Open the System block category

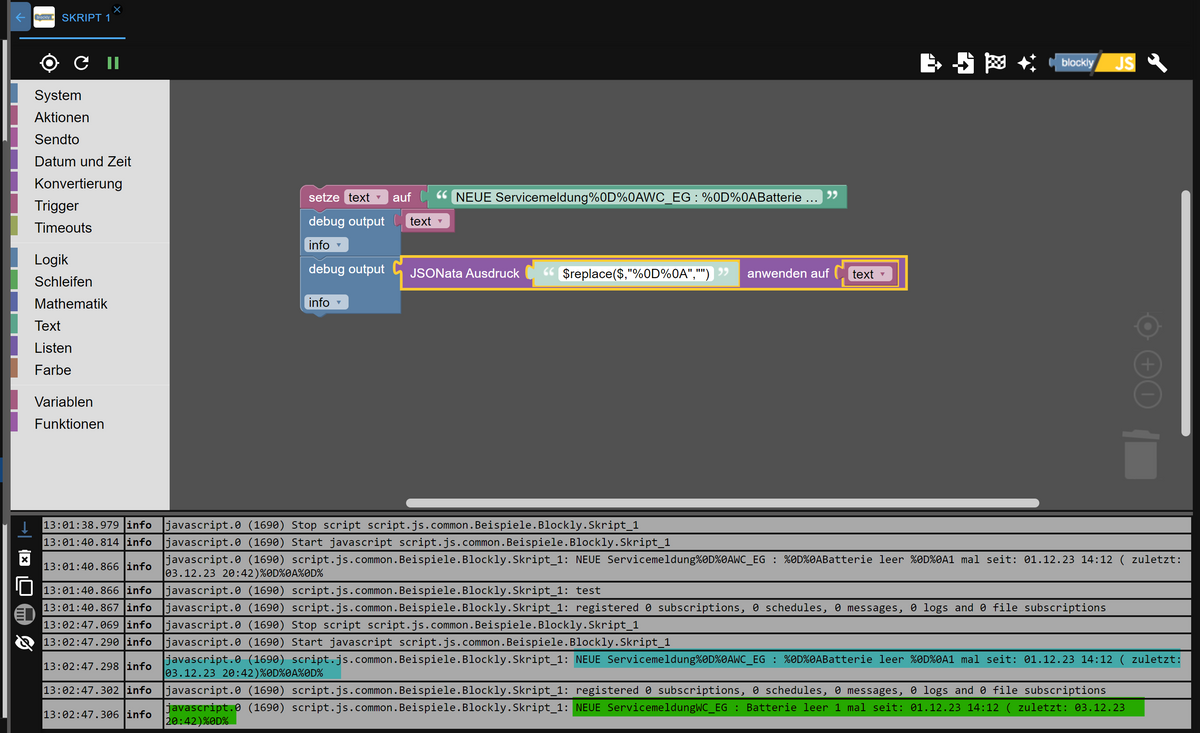pos(58,95)
